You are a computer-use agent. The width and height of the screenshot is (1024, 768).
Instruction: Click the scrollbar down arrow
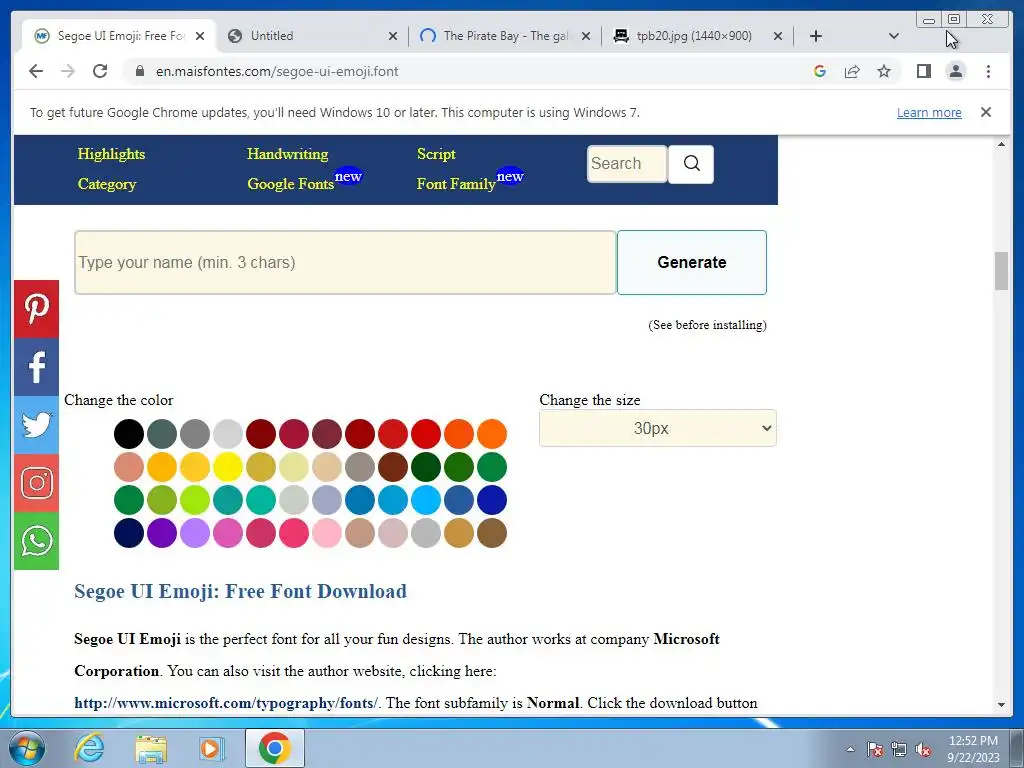pyautogui.click(x=1001, y=705)
